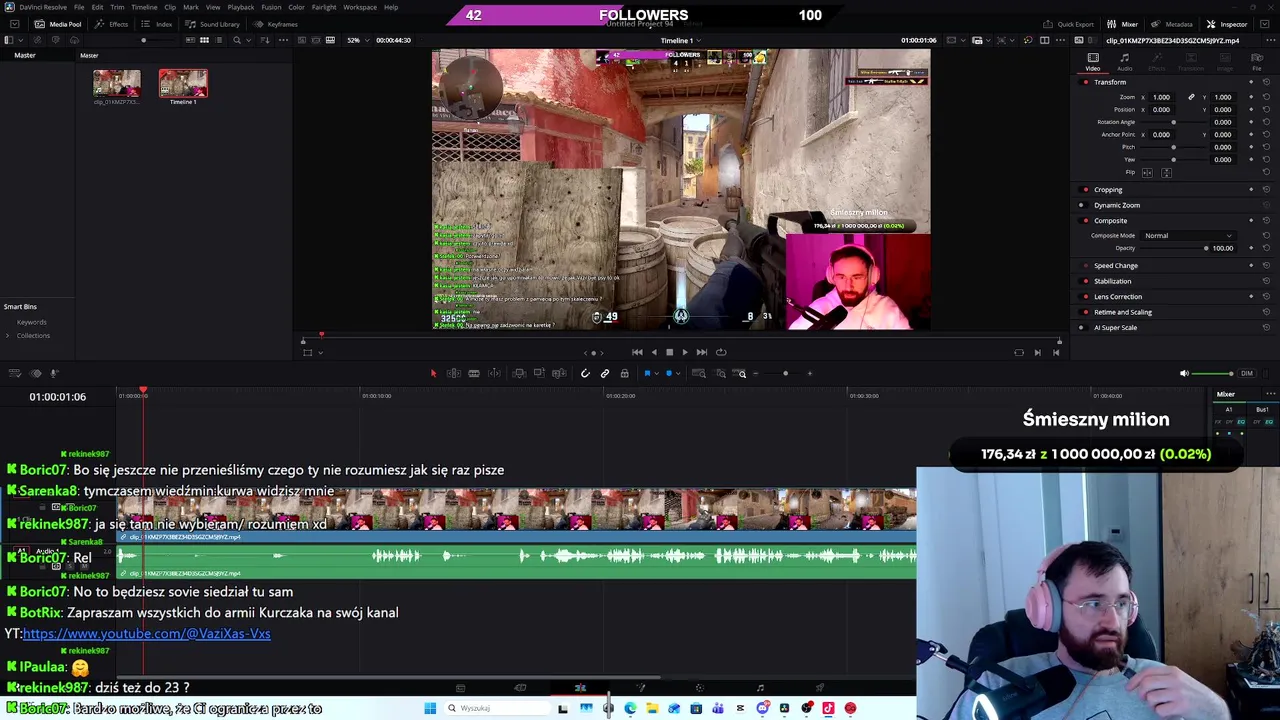Open the Sound Library panel
This screenshot has height=720, width=1280.
pos(213,24)
